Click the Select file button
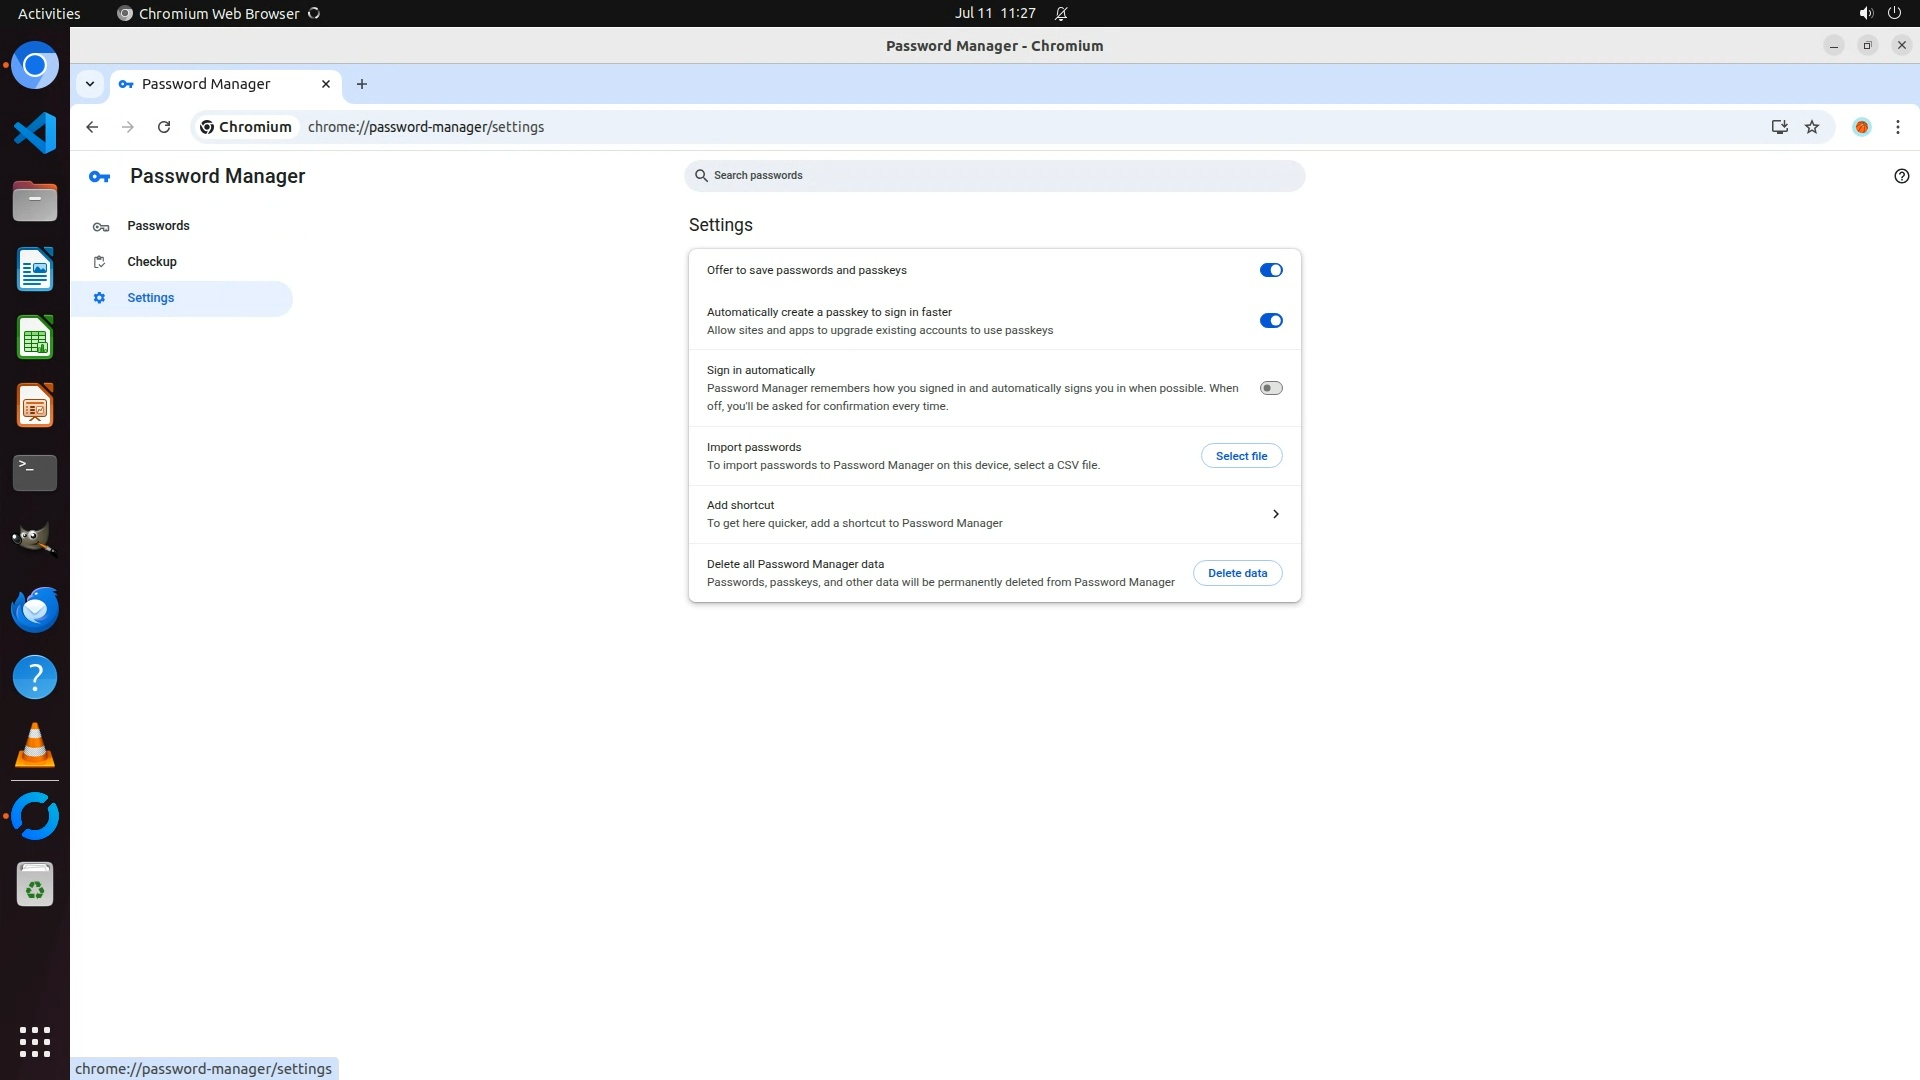Image resolution: width=1920 pixels, height=1080 pixels. pos(1241,456)
